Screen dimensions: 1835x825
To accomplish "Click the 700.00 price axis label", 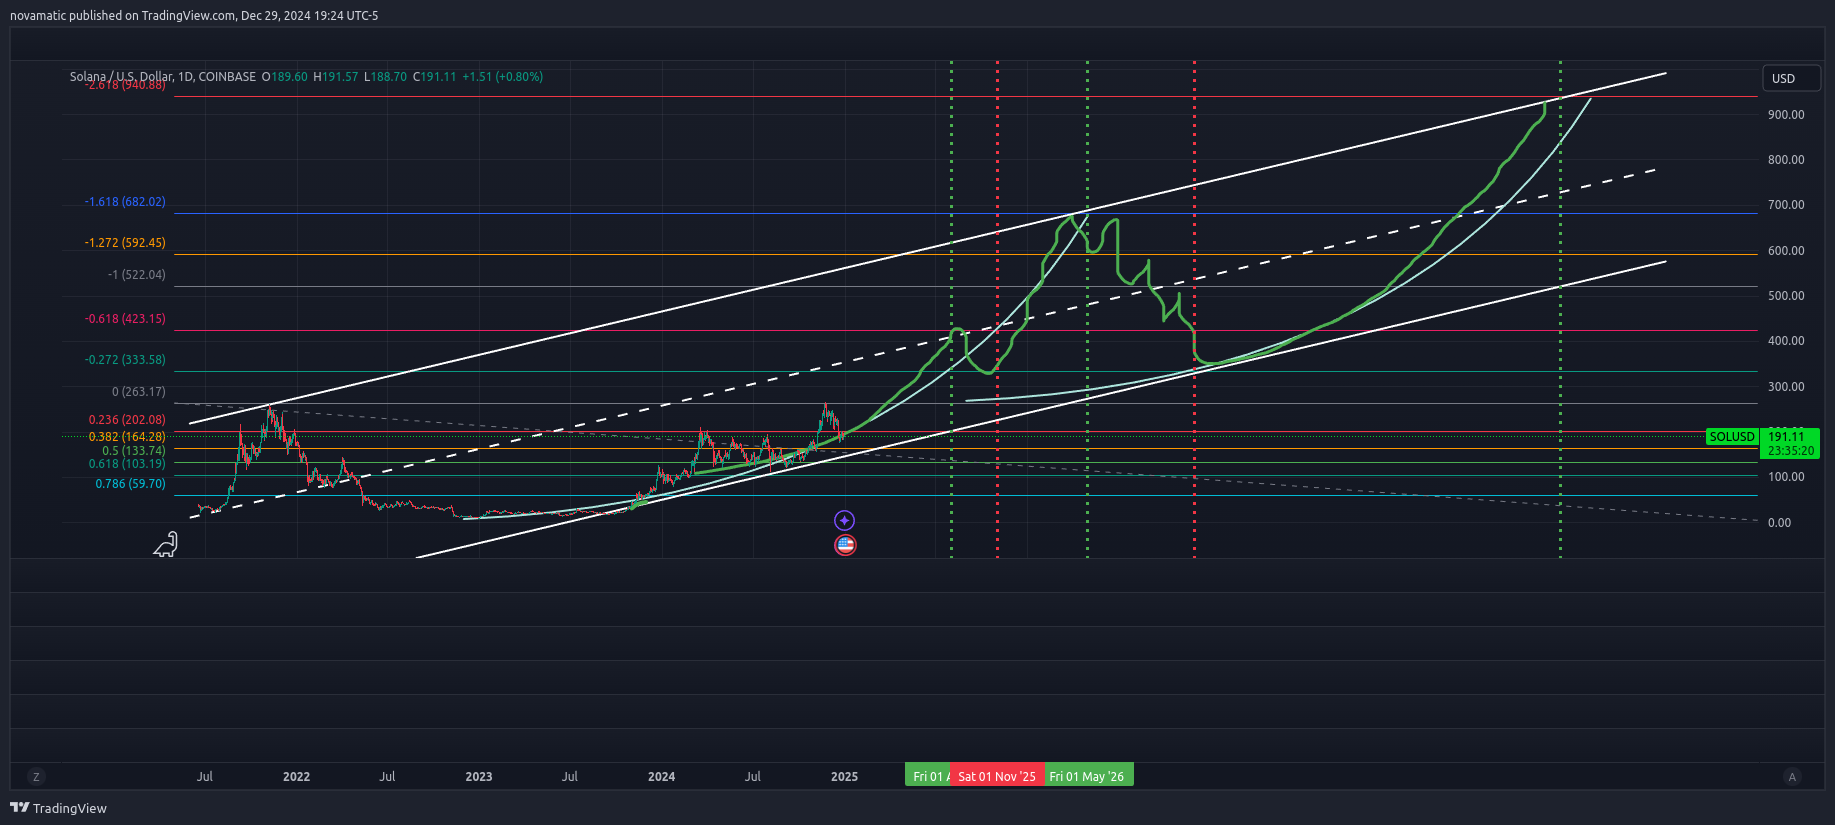I will (1786, 205).
